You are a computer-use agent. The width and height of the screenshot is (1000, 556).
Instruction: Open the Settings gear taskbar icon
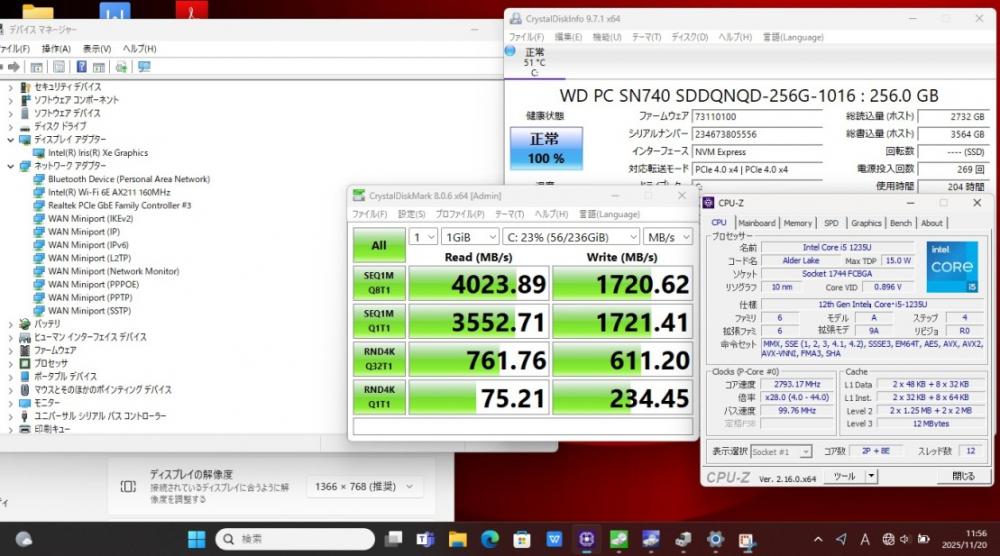(x=716, y=539)
